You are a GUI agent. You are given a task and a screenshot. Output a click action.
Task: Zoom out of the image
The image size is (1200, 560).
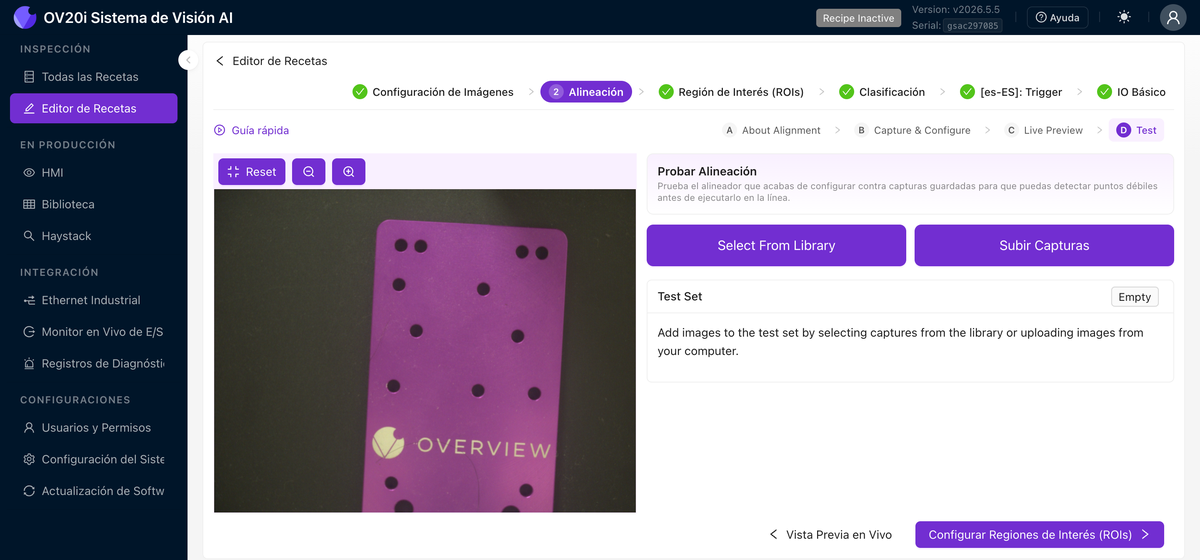(309, 172)
